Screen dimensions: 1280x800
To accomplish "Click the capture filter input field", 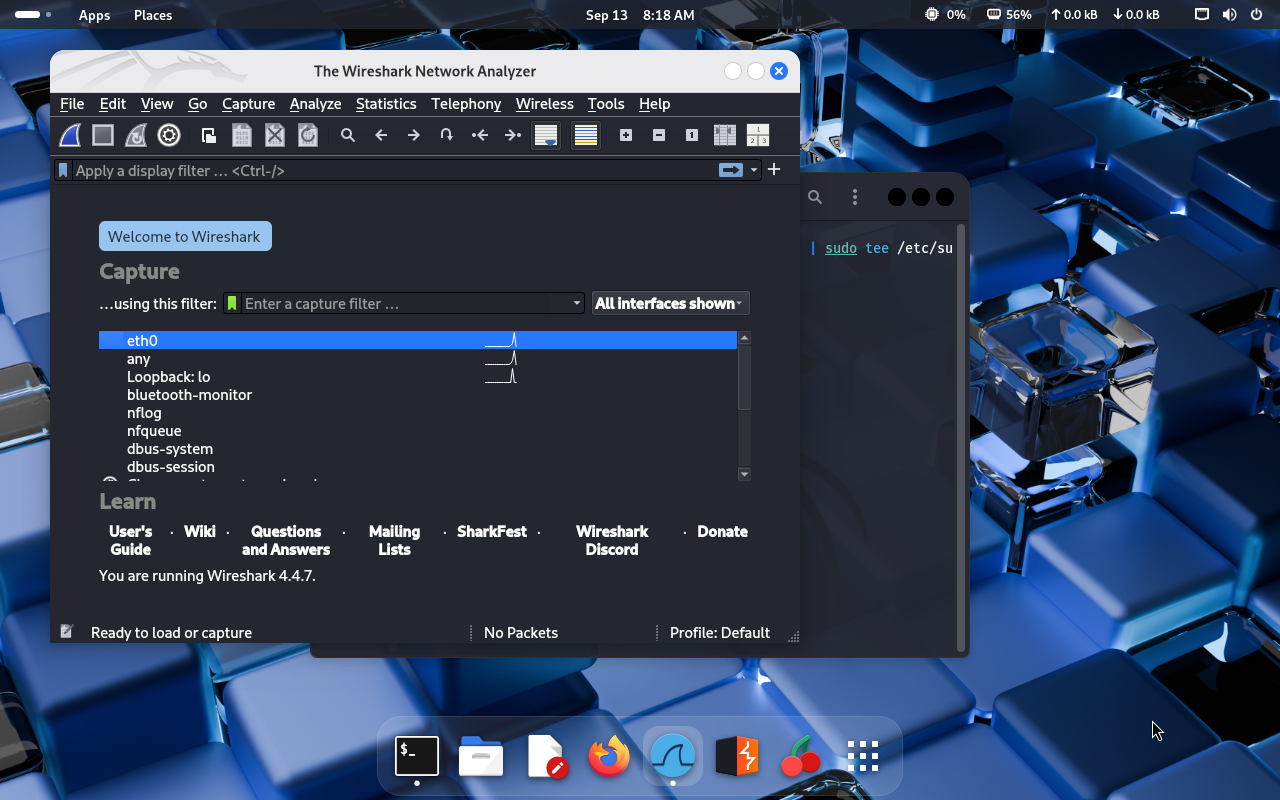I will click(405, 303).
